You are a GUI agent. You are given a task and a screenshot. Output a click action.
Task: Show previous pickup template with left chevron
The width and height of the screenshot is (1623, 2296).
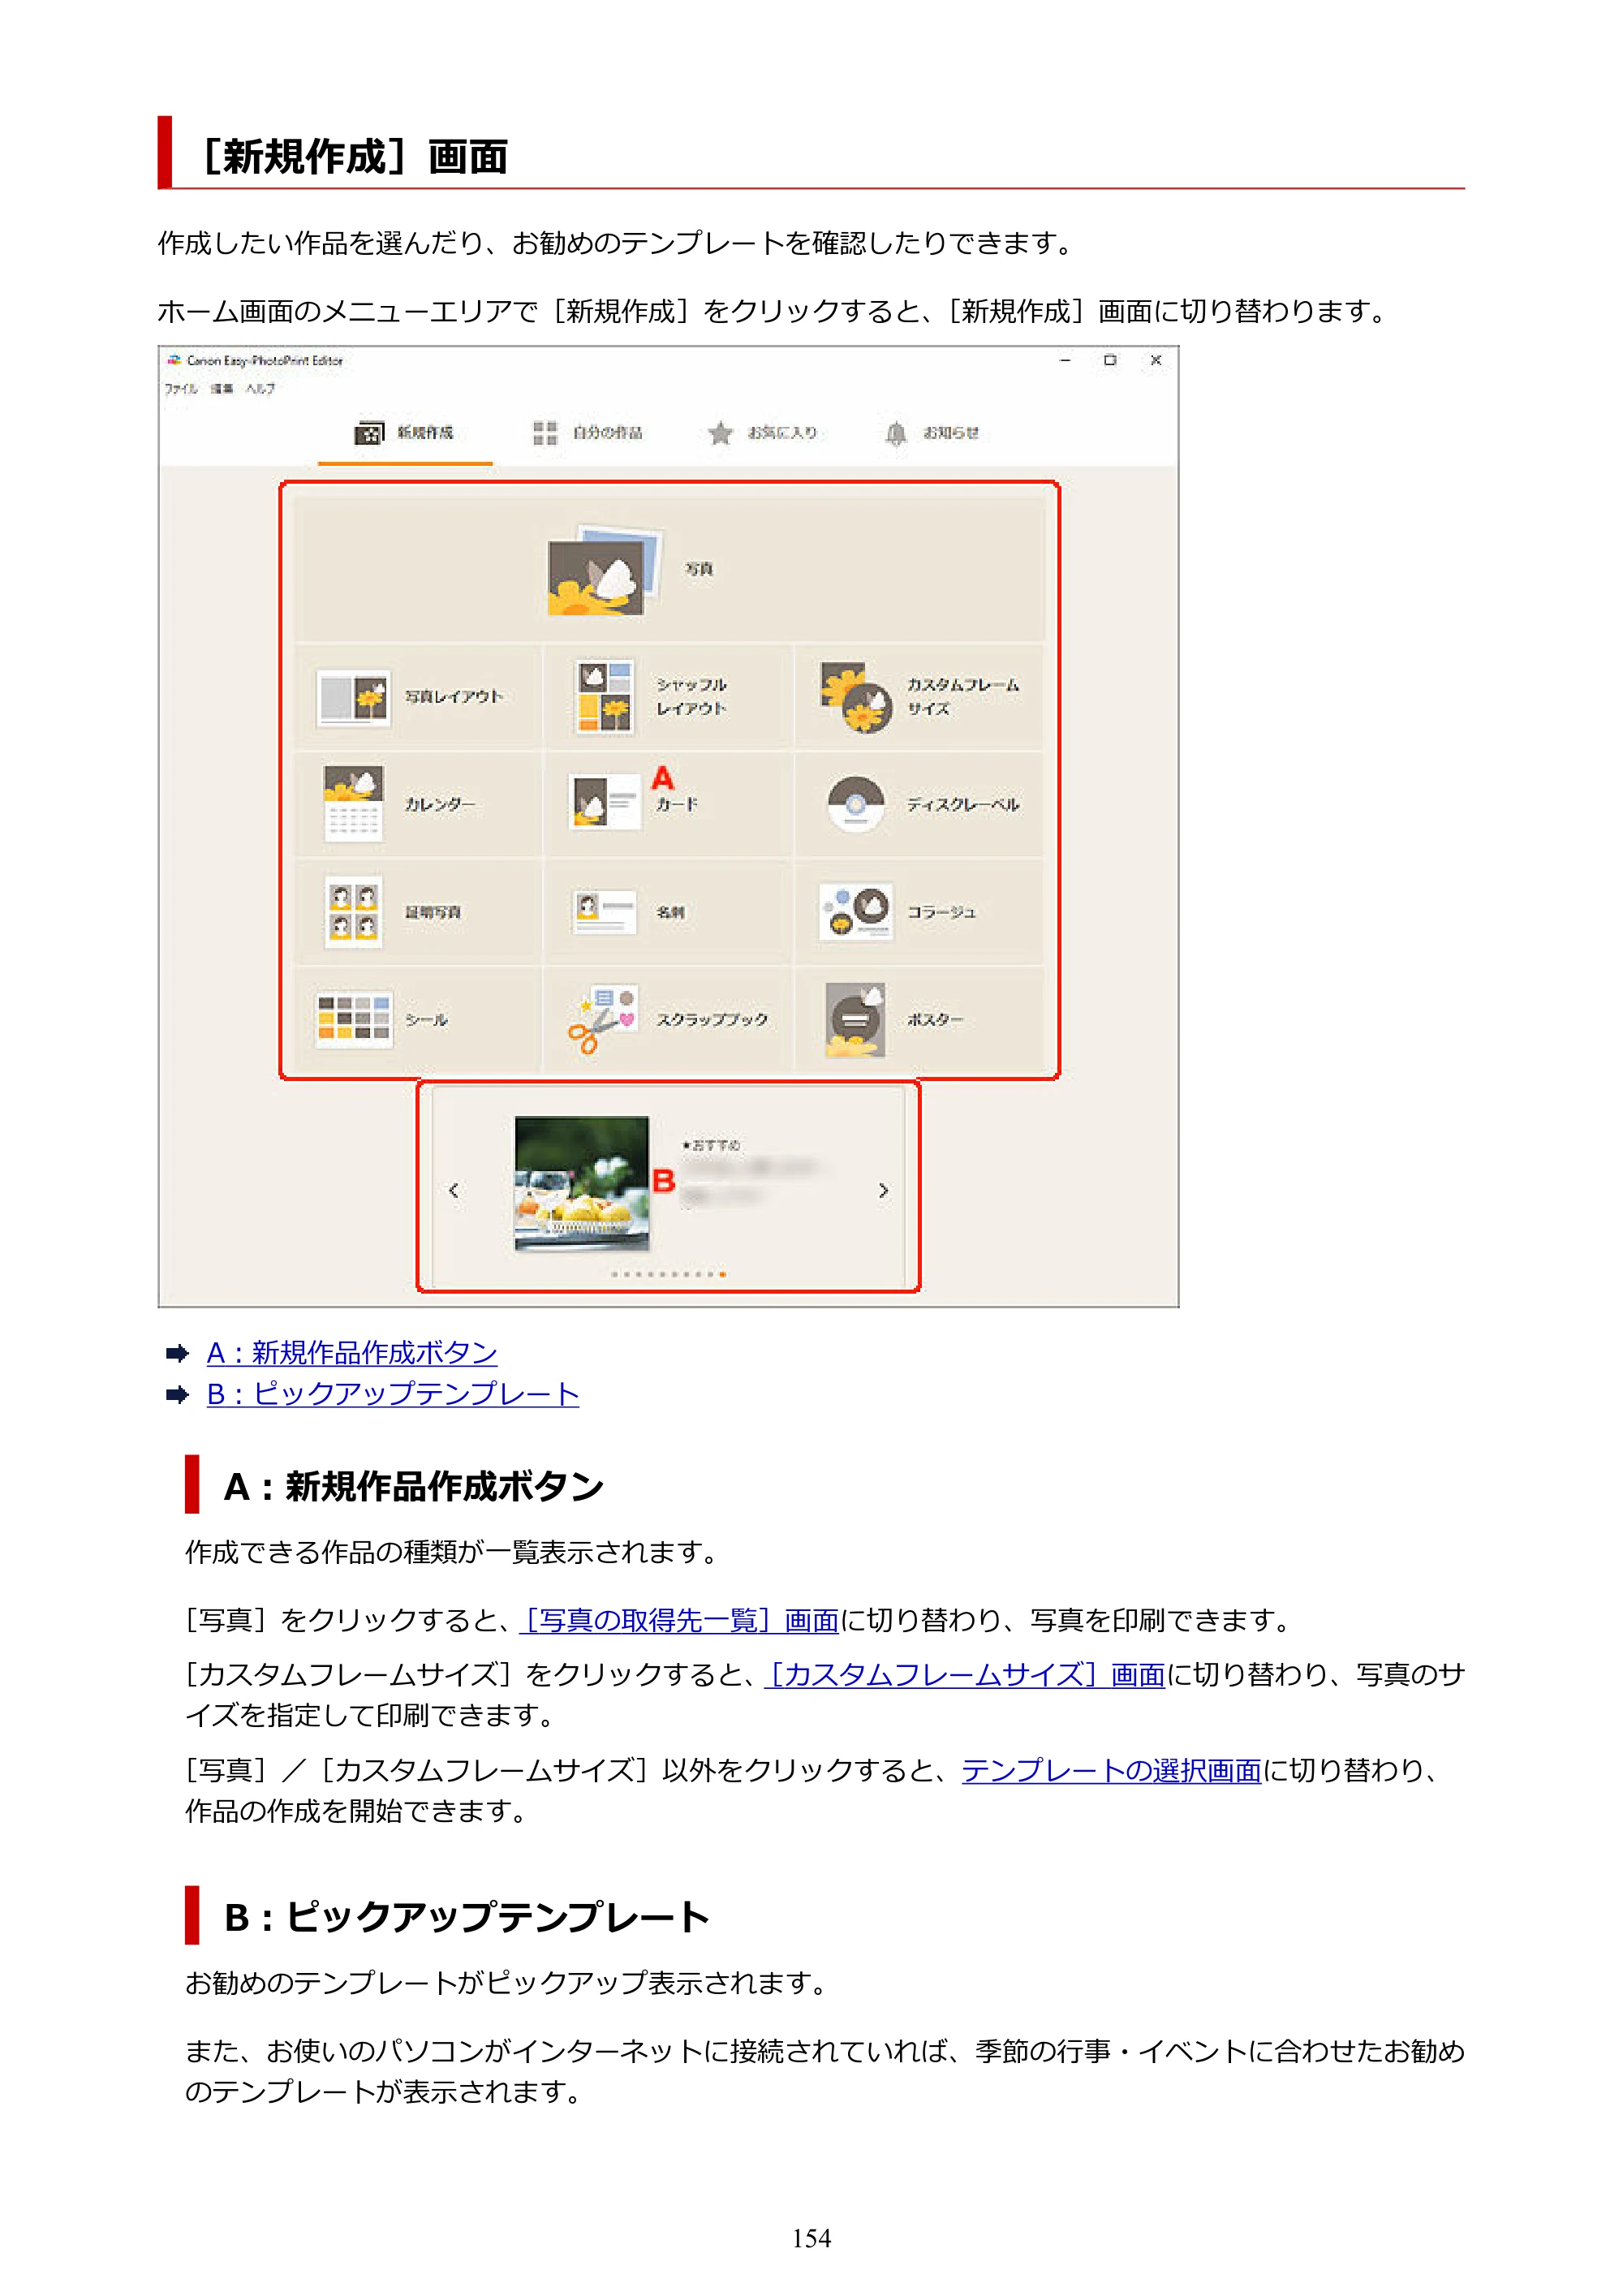tap(454, 1190)
